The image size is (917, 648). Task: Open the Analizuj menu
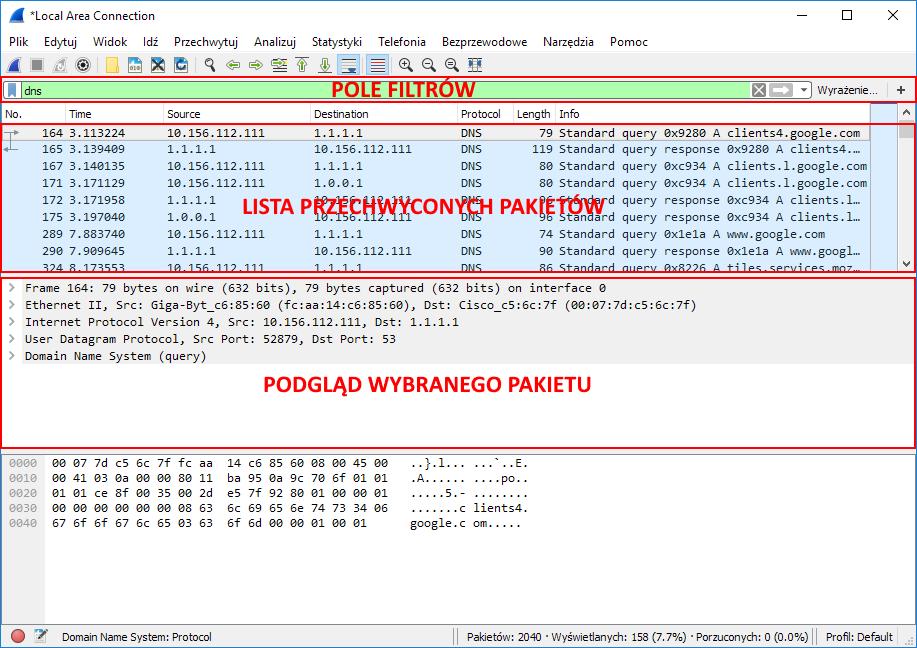275,42
